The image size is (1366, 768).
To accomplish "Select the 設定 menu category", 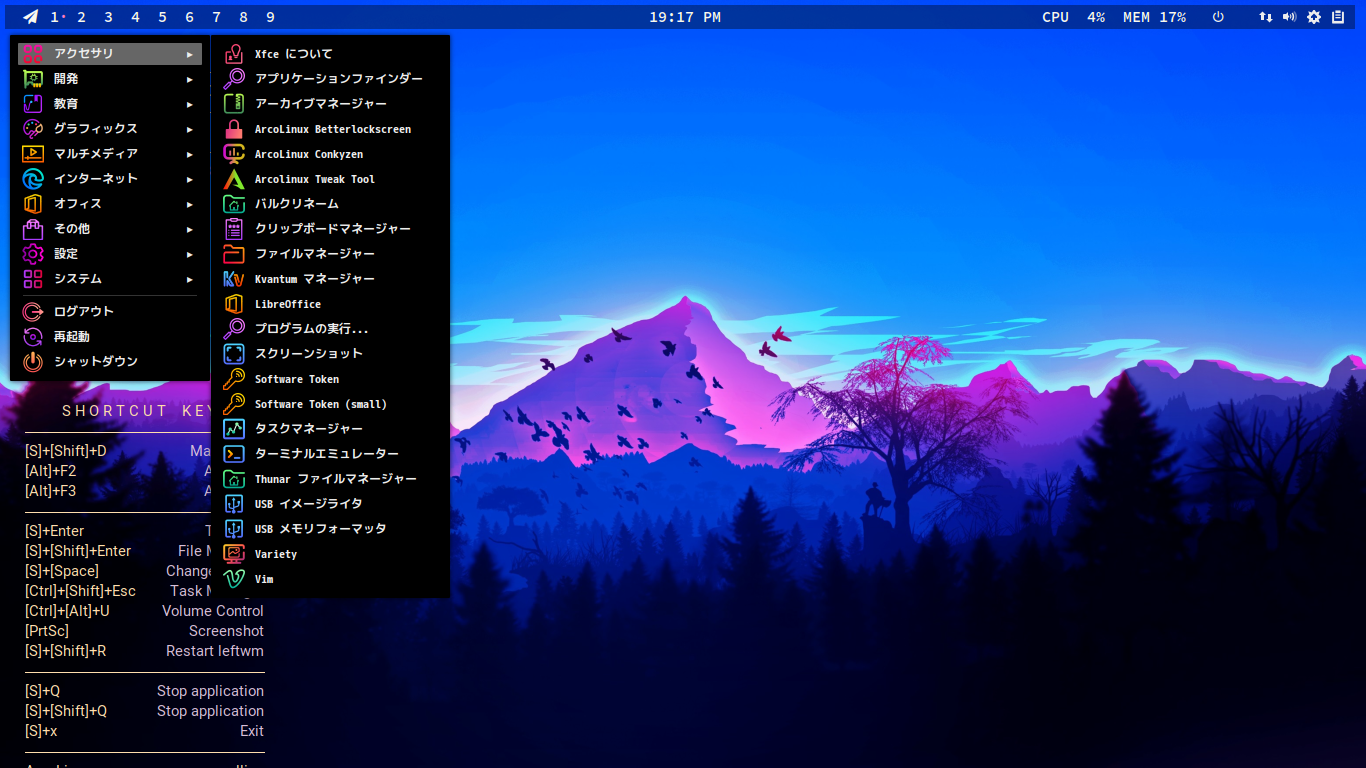I will (110, 254).
